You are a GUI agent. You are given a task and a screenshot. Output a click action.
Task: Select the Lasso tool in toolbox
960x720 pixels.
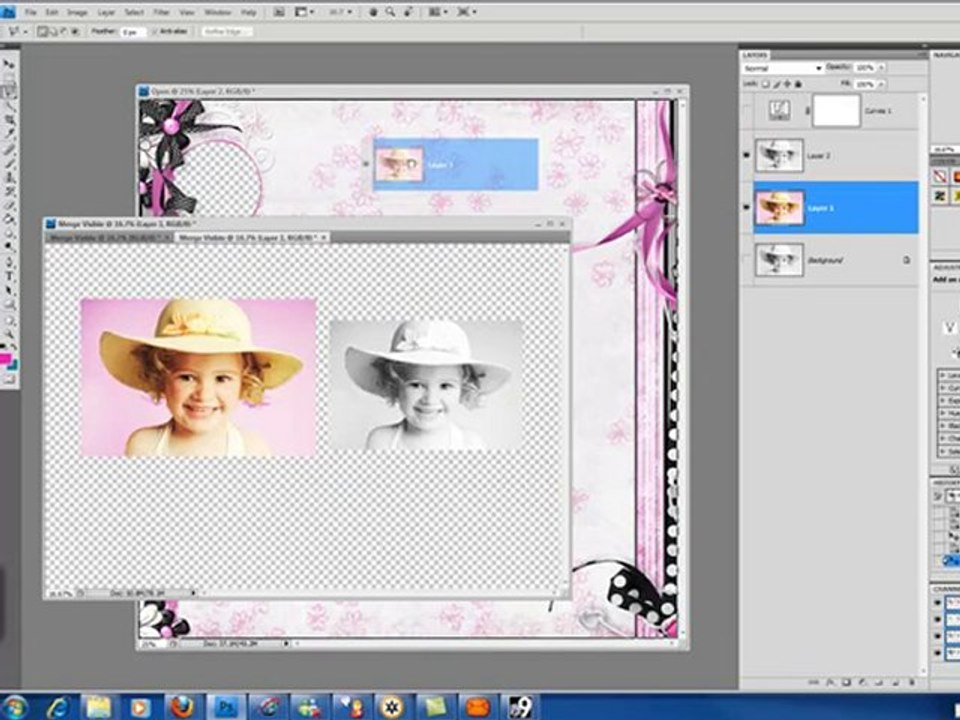pyautogui.click(x=9, y=92)
